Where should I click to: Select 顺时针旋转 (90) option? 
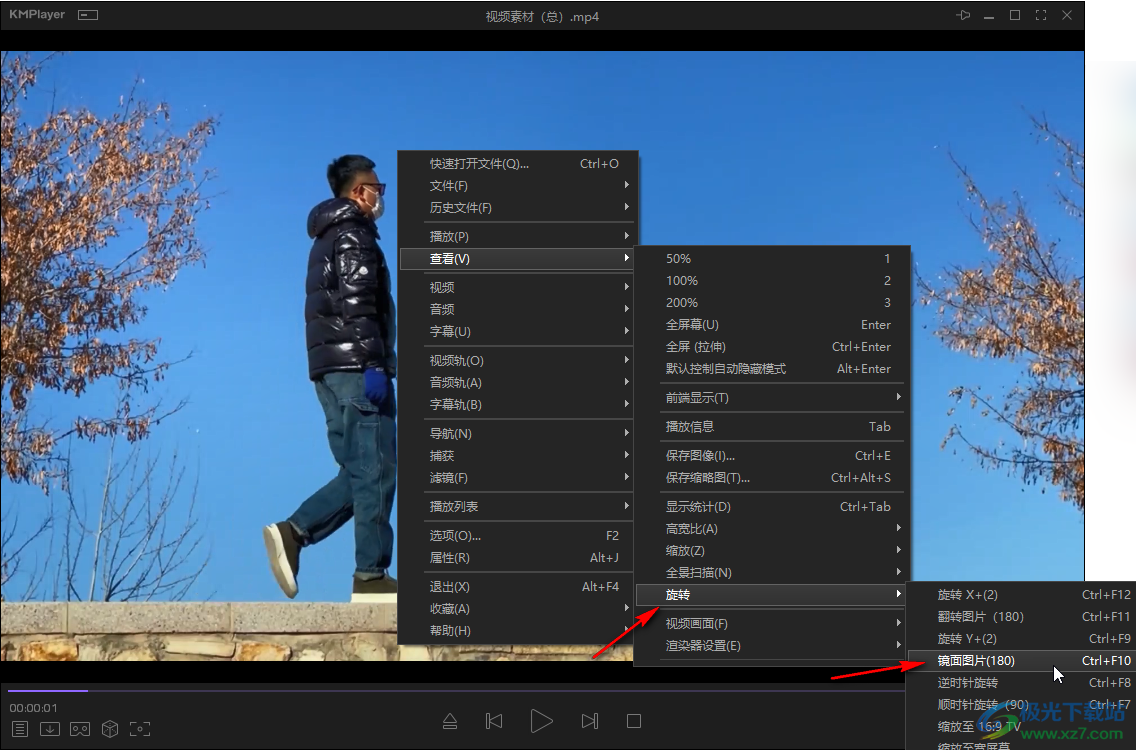[x=1022, y=705]
